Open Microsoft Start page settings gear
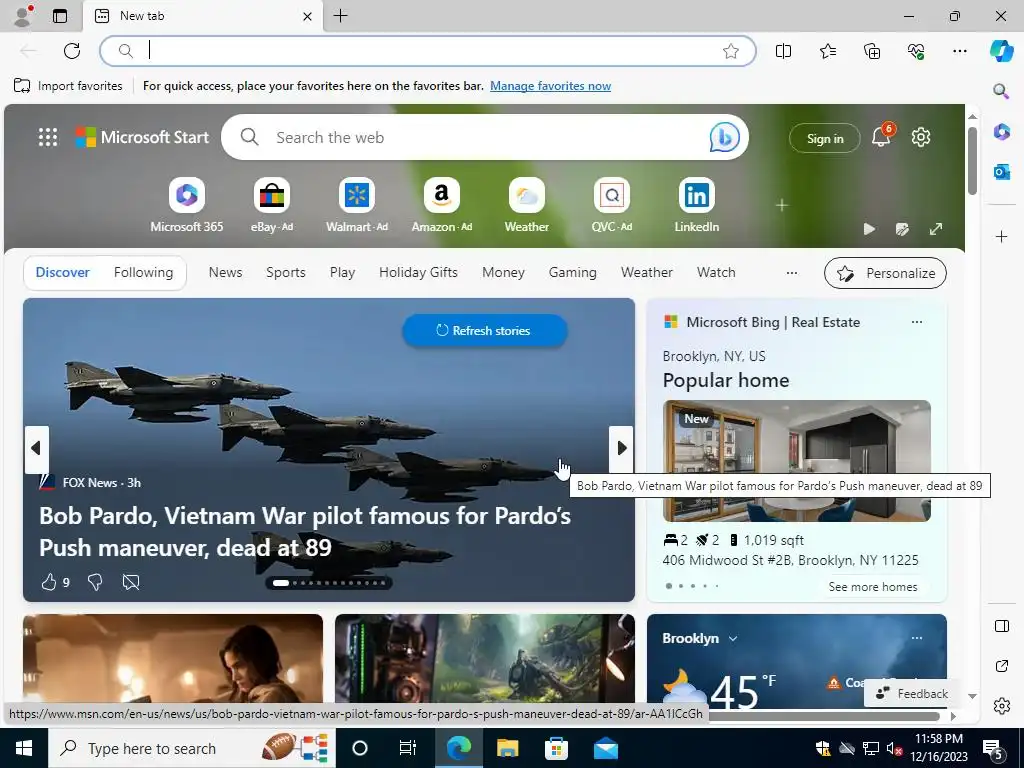 pos(921,137)
